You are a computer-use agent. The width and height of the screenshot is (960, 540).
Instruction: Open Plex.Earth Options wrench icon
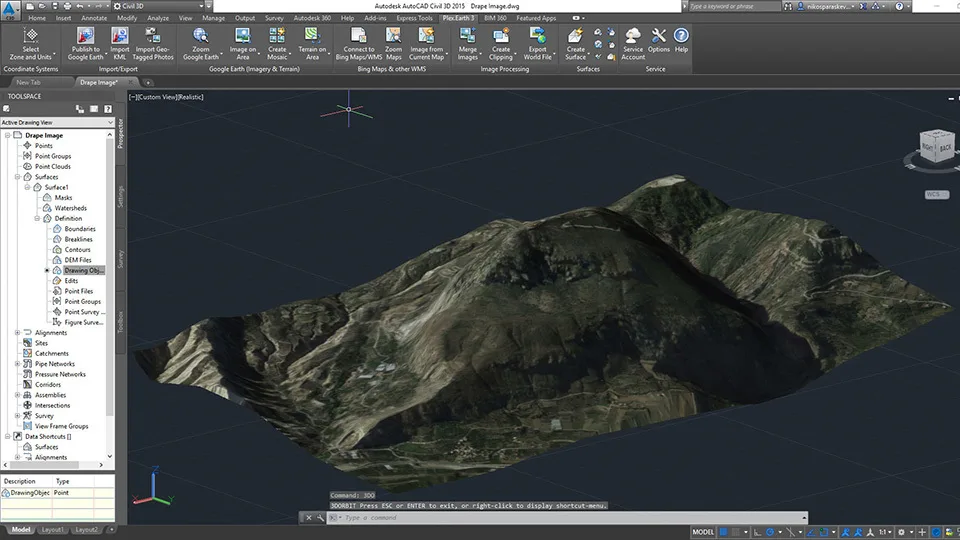pyautogui.click(x=659, y=36)
